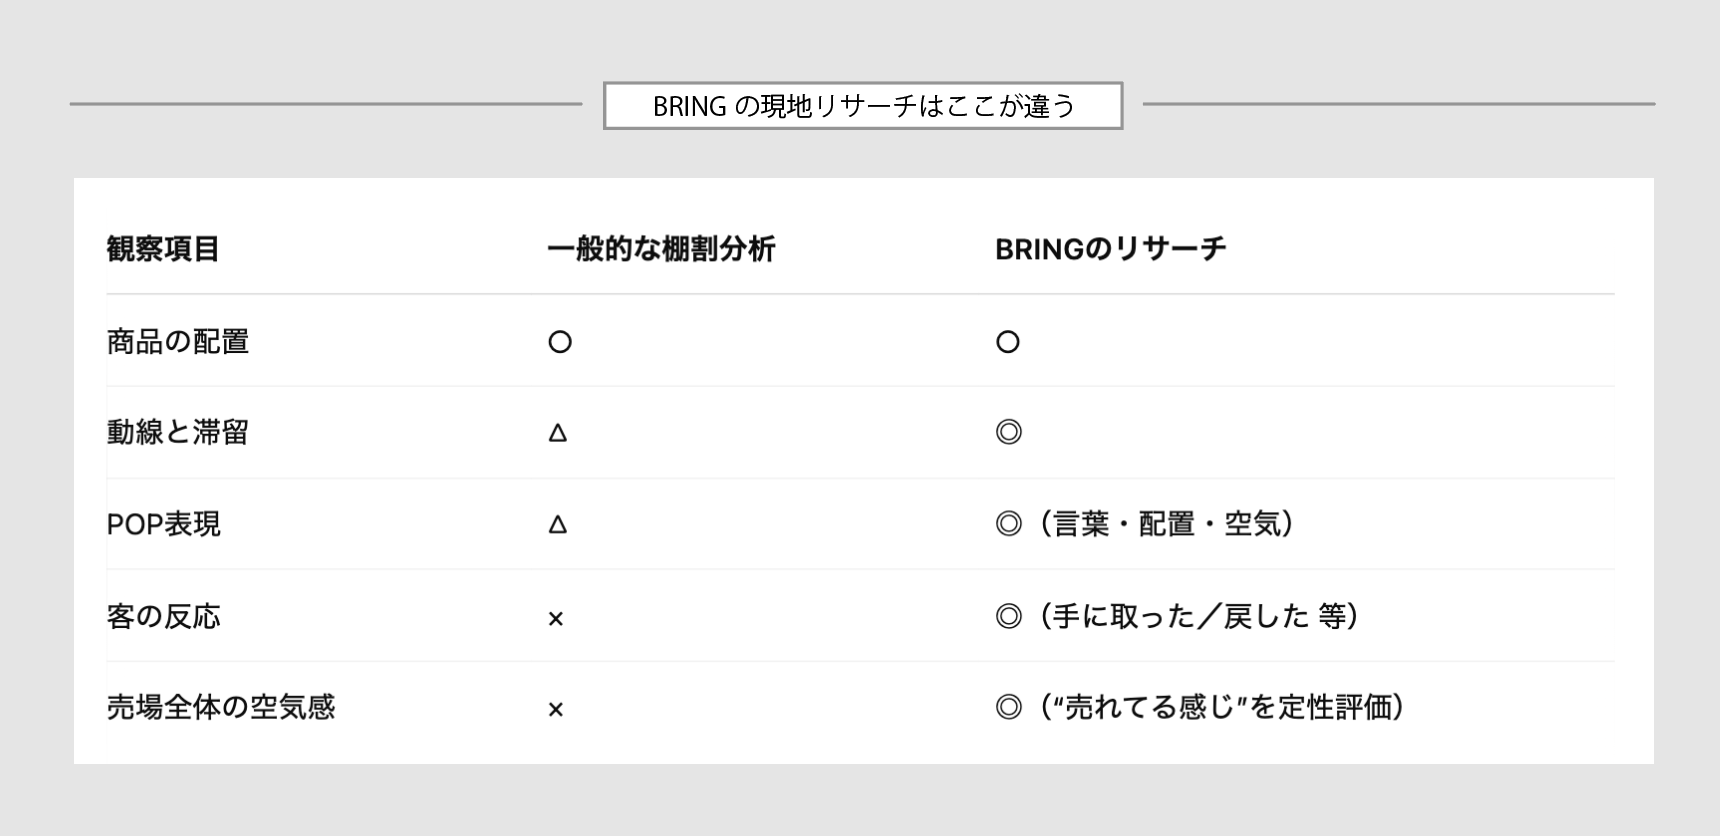Click the BRINGのリサーチ column header
Viewport: 1720px width, 836px height.
(x=1110, y=249)
